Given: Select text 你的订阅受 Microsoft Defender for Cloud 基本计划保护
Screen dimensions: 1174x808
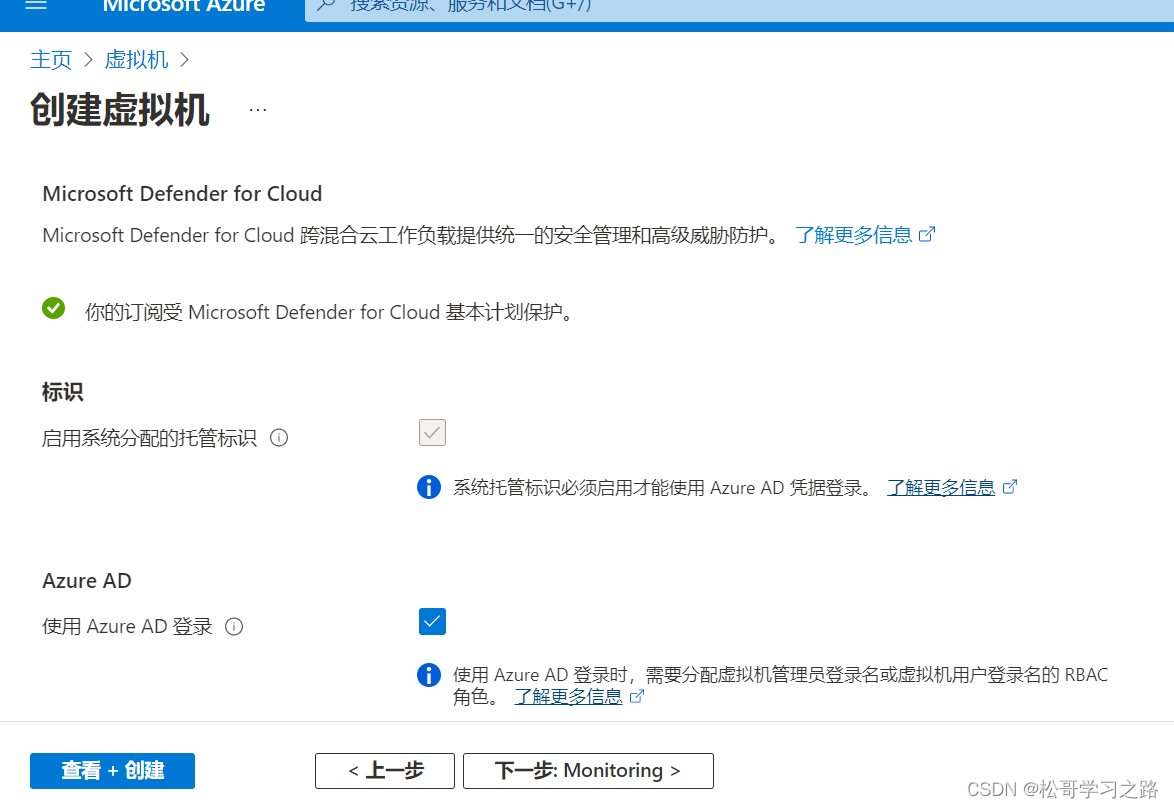Looking at the screenshot, I should point(329,312).
